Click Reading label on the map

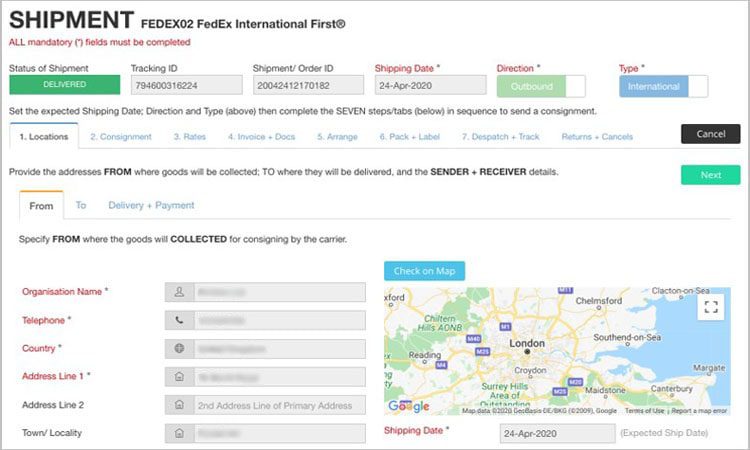[x=424, y=355]
